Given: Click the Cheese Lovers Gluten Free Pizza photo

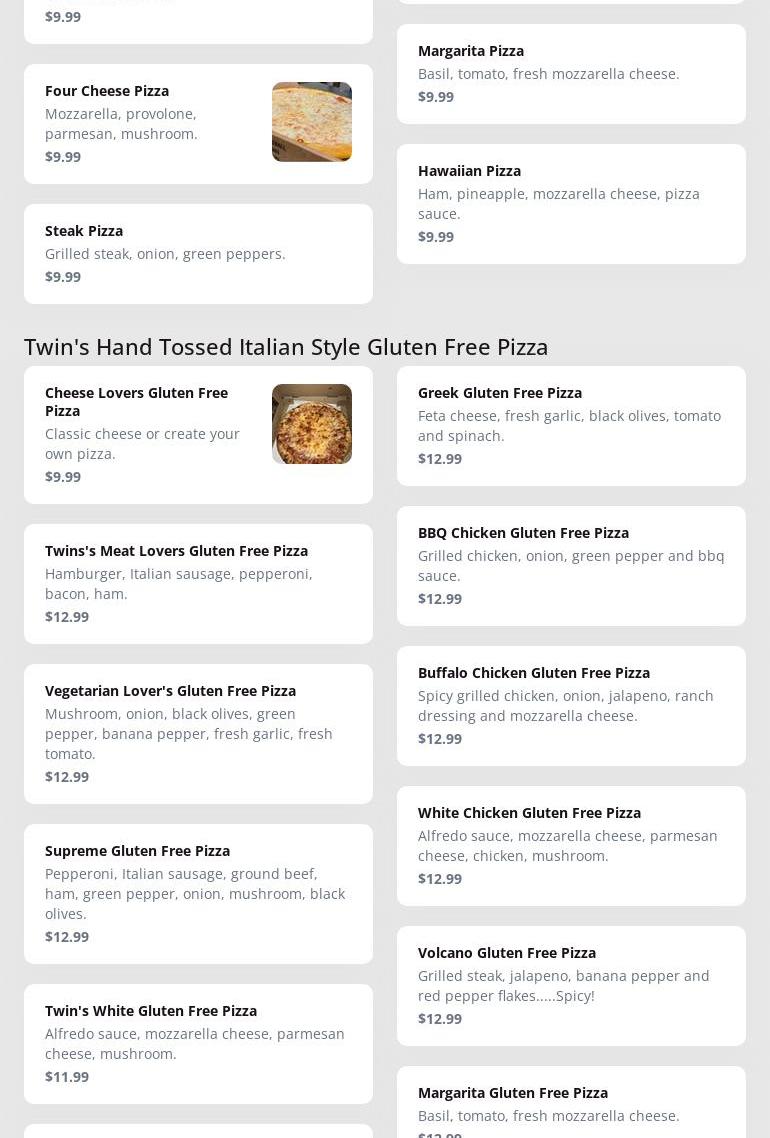Looking at the screenshot, I should (x=311, y=424).
